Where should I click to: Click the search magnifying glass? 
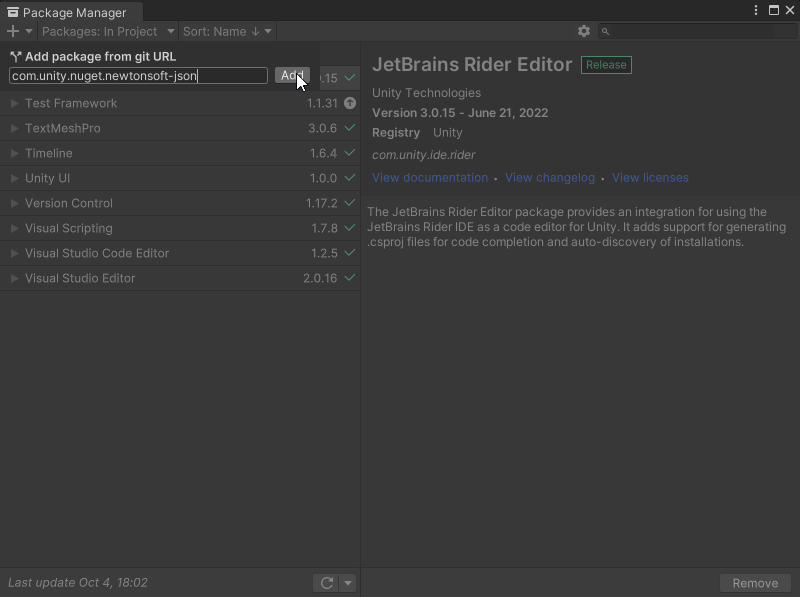coord(605,31)
